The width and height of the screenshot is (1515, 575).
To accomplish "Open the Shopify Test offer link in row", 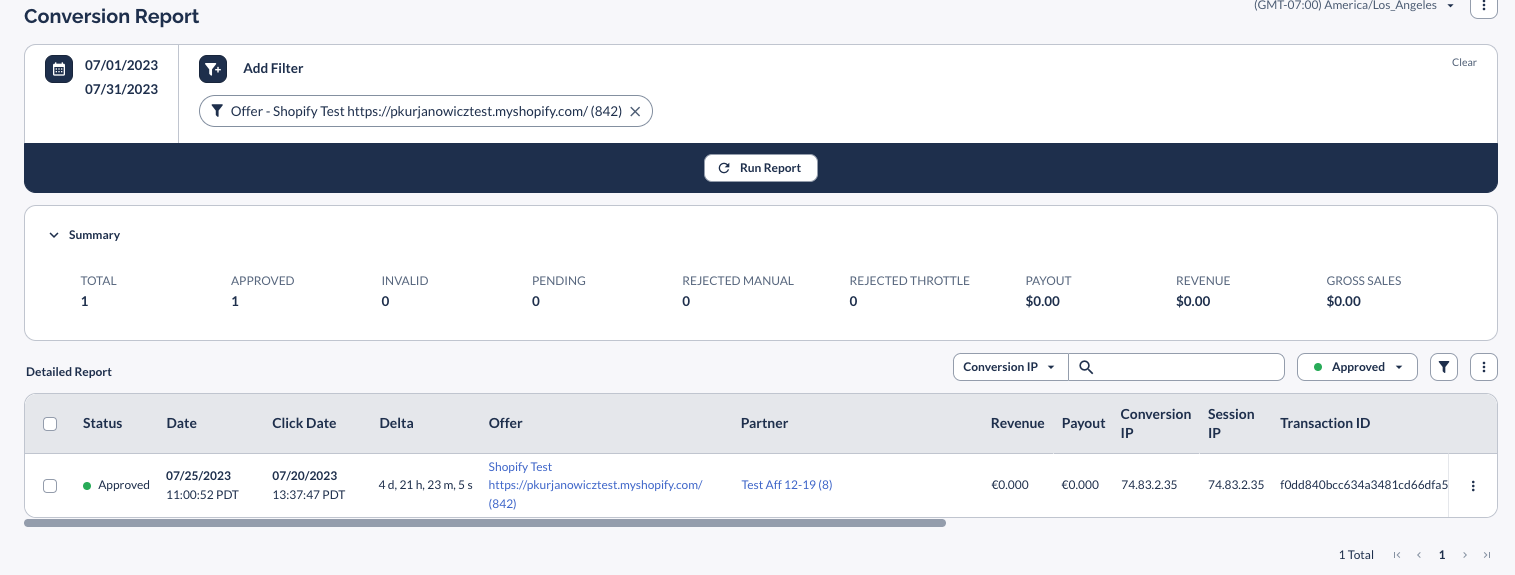I will click(595, 485).
